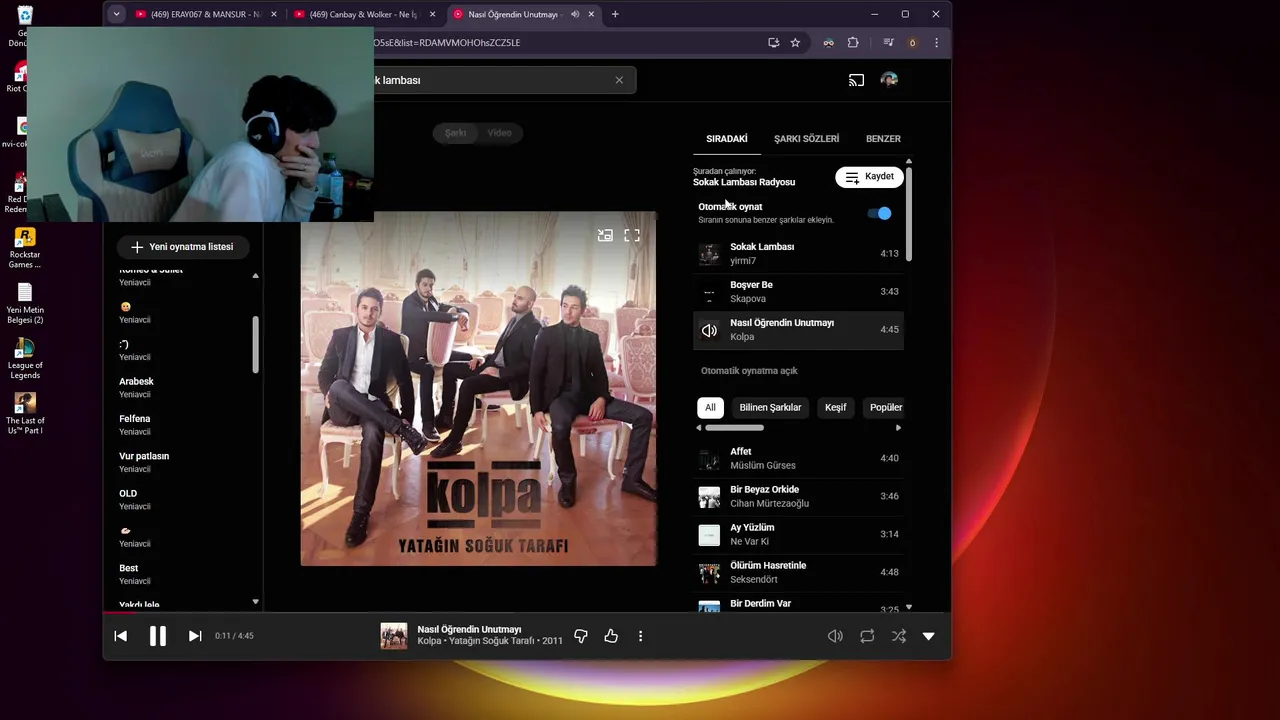
Task: Click the speaker icon on Nasıl Öğrendin Unutmayı
Action: [x=709, y=330]
